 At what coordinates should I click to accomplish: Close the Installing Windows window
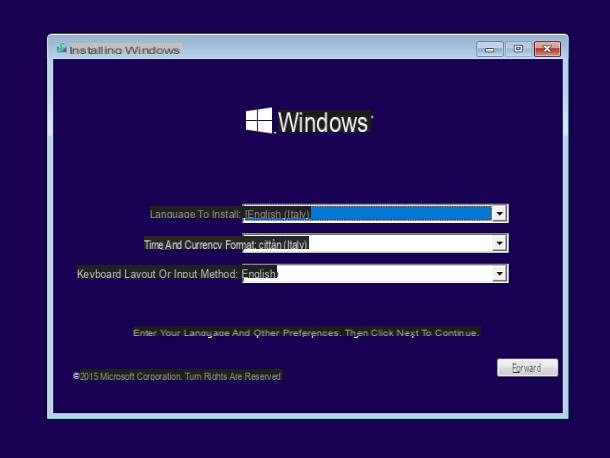[x=547, y=49]
